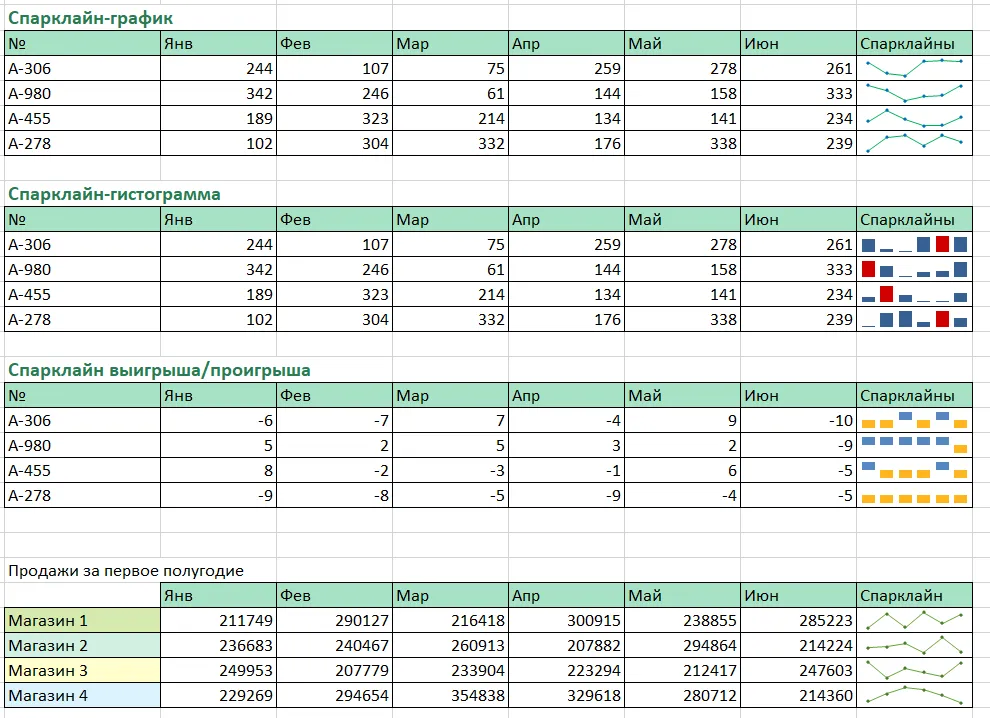Select the 'Магазин 1' row label
Image resolution: width=990 pixels, height=718 pixels.
[x=83, y=620]
